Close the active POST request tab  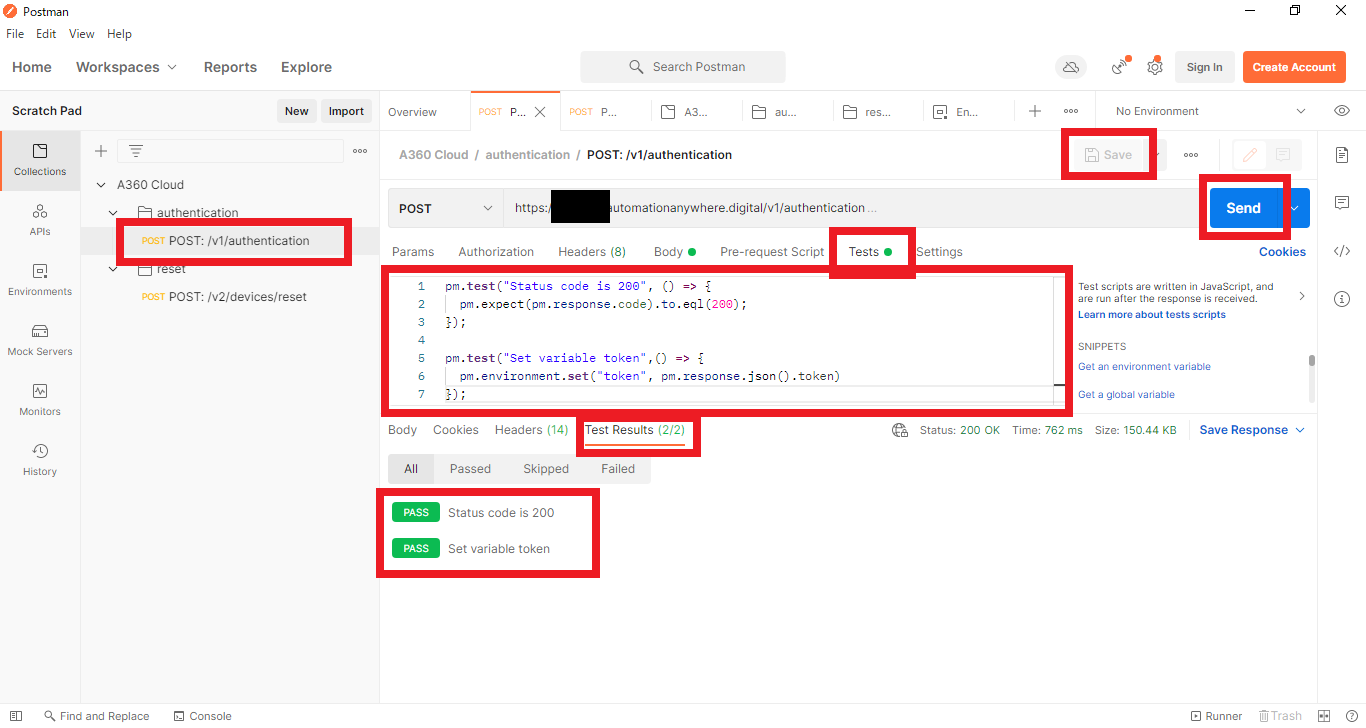coord(540,112)
